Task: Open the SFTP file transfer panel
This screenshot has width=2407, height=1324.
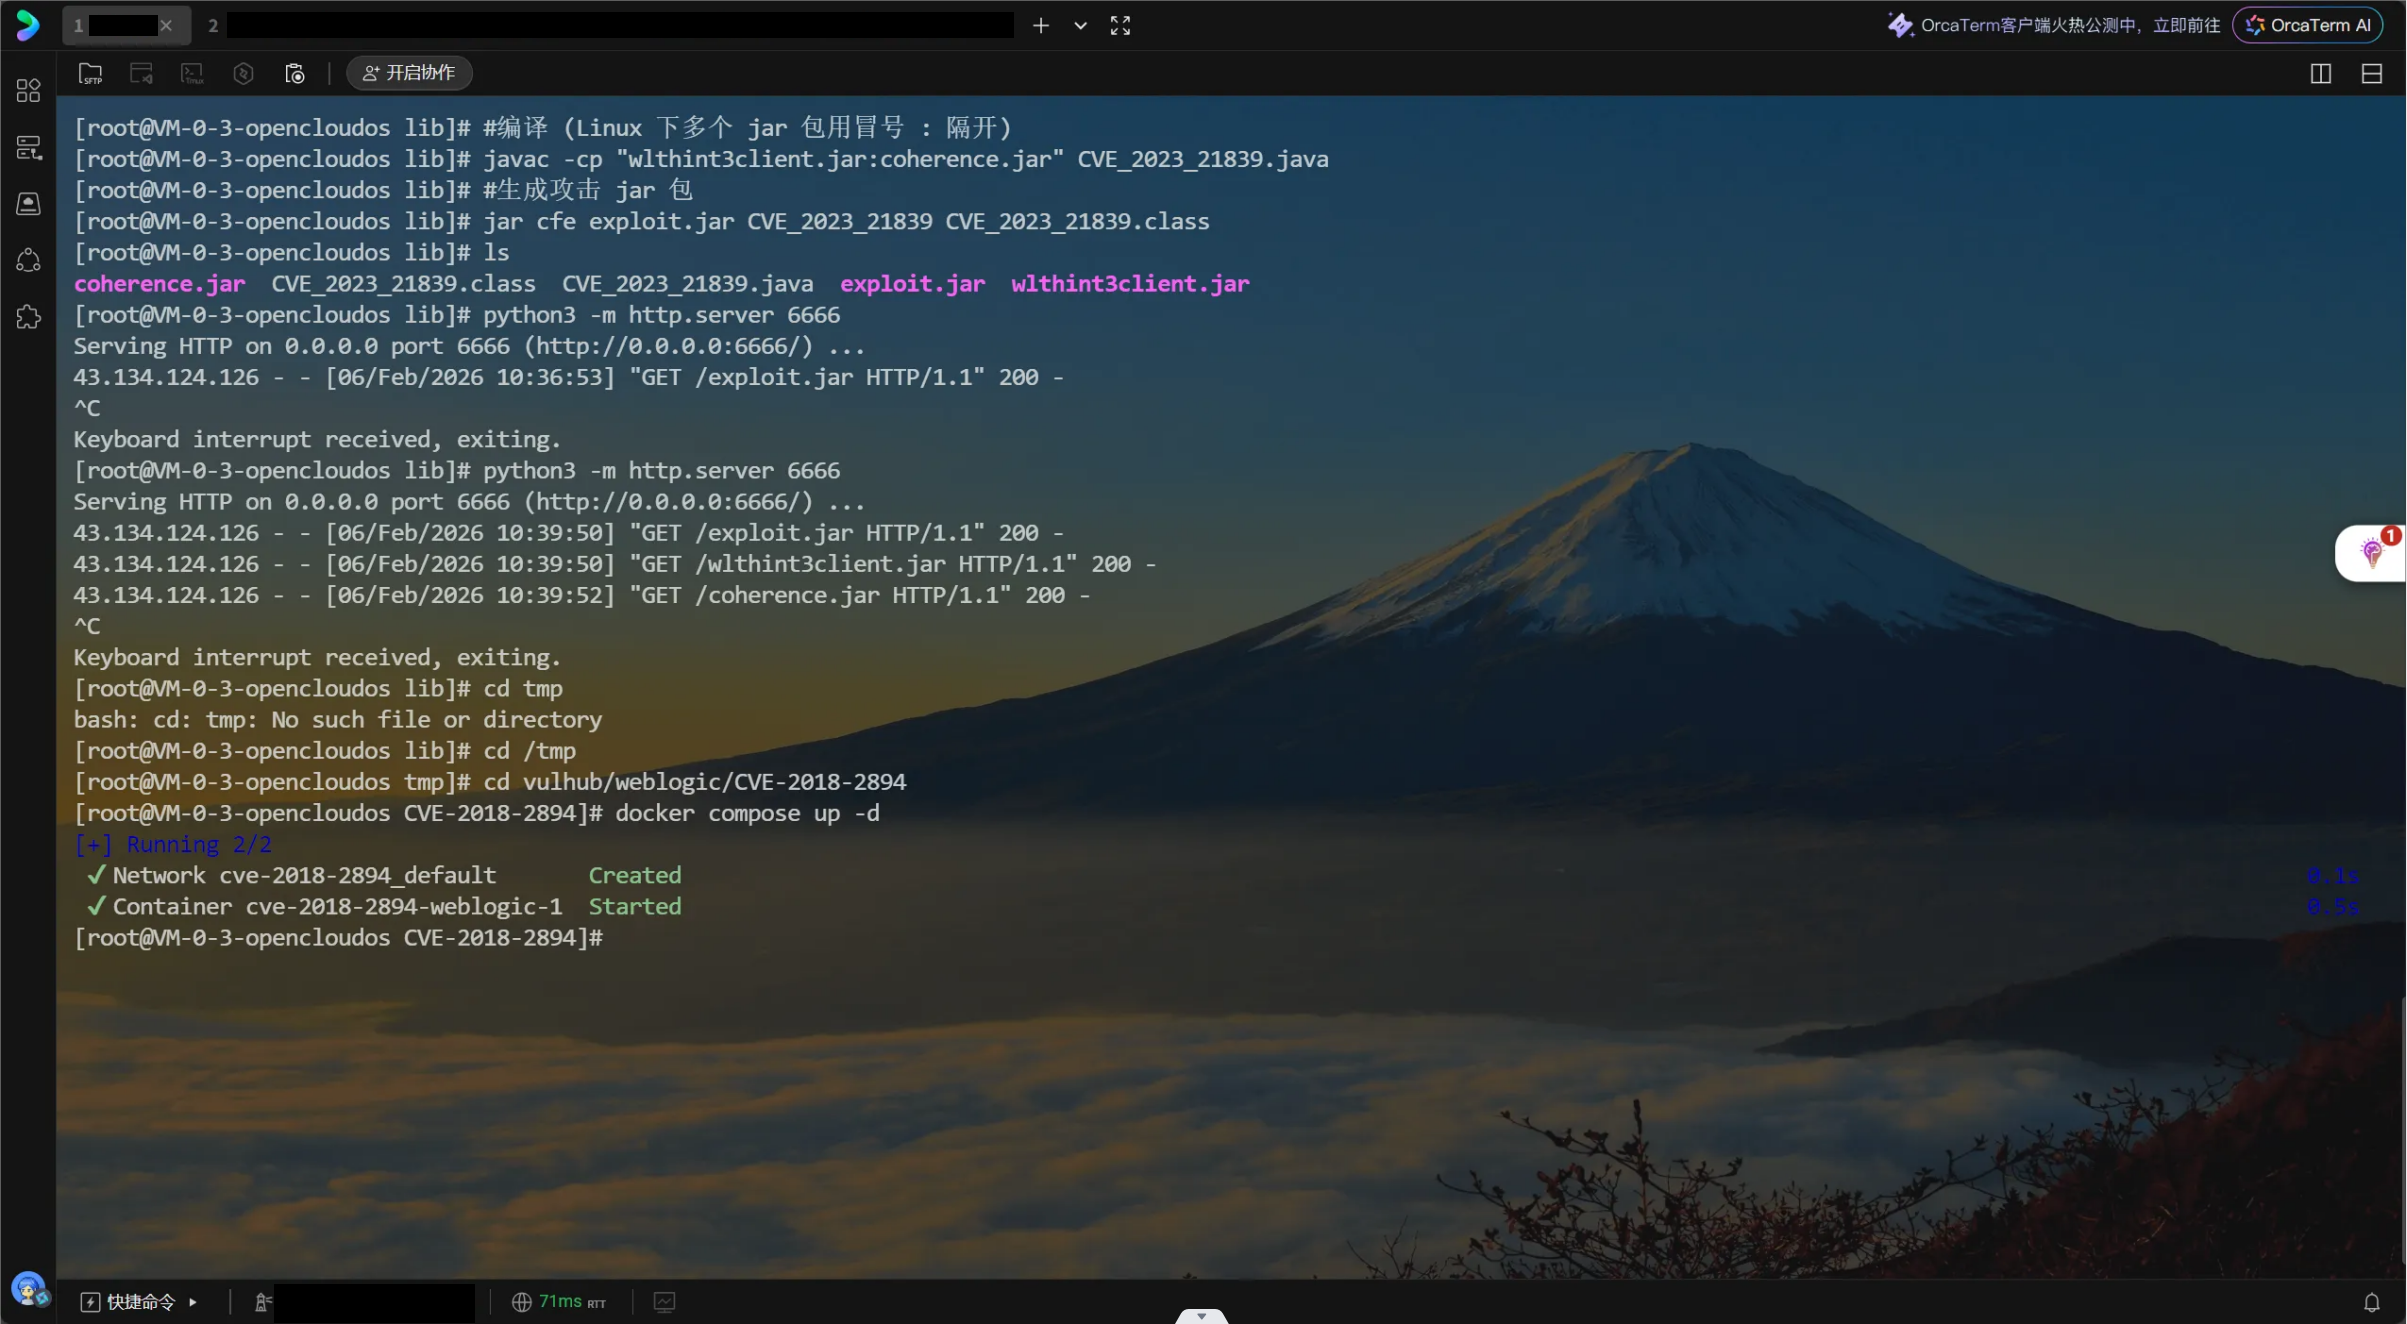Action: 91,73
